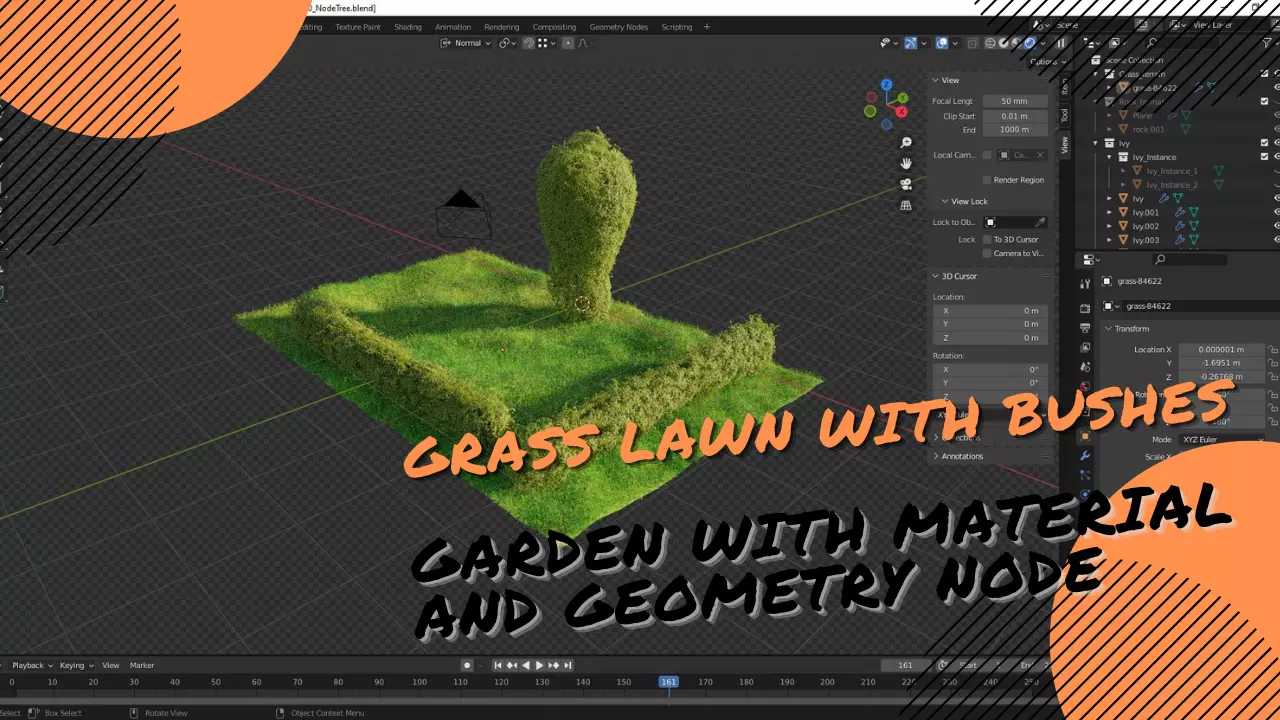Click the lock icon beside Location X
This screenshot has height=720, width=1280.
[x=1273, y=349]
